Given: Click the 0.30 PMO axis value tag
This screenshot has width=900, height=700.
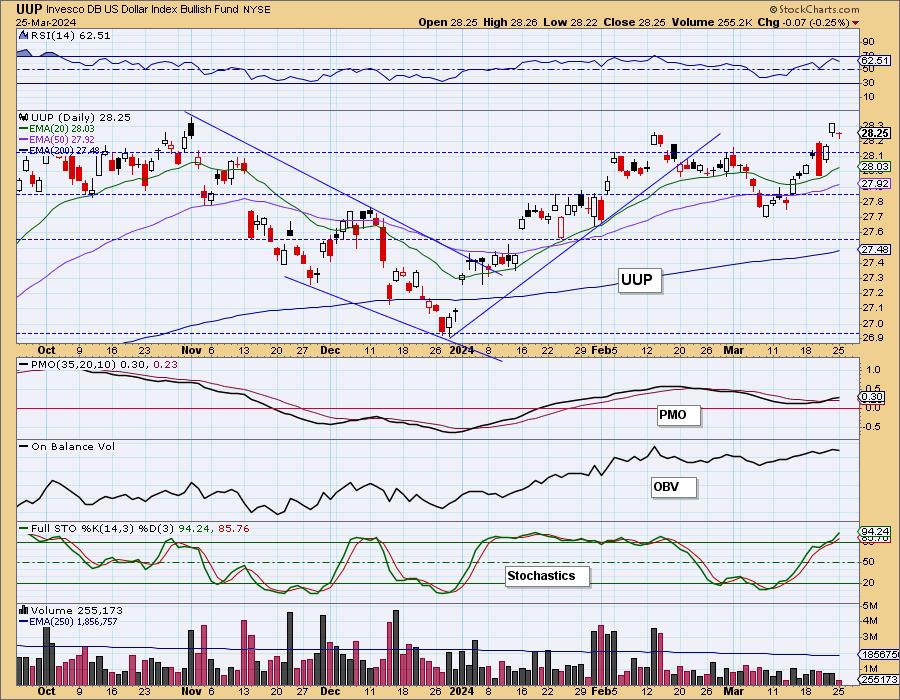Looking at the screenshot, I should [873, 396].
